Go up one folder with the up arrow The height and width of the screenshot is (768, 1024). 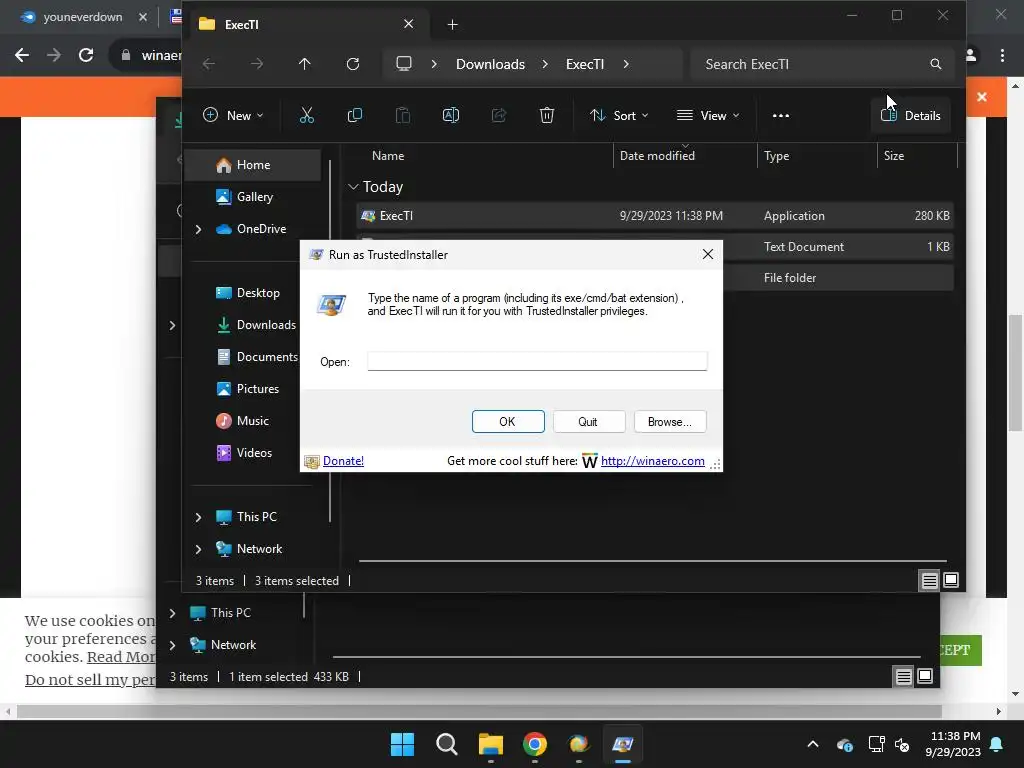[304, 64]
